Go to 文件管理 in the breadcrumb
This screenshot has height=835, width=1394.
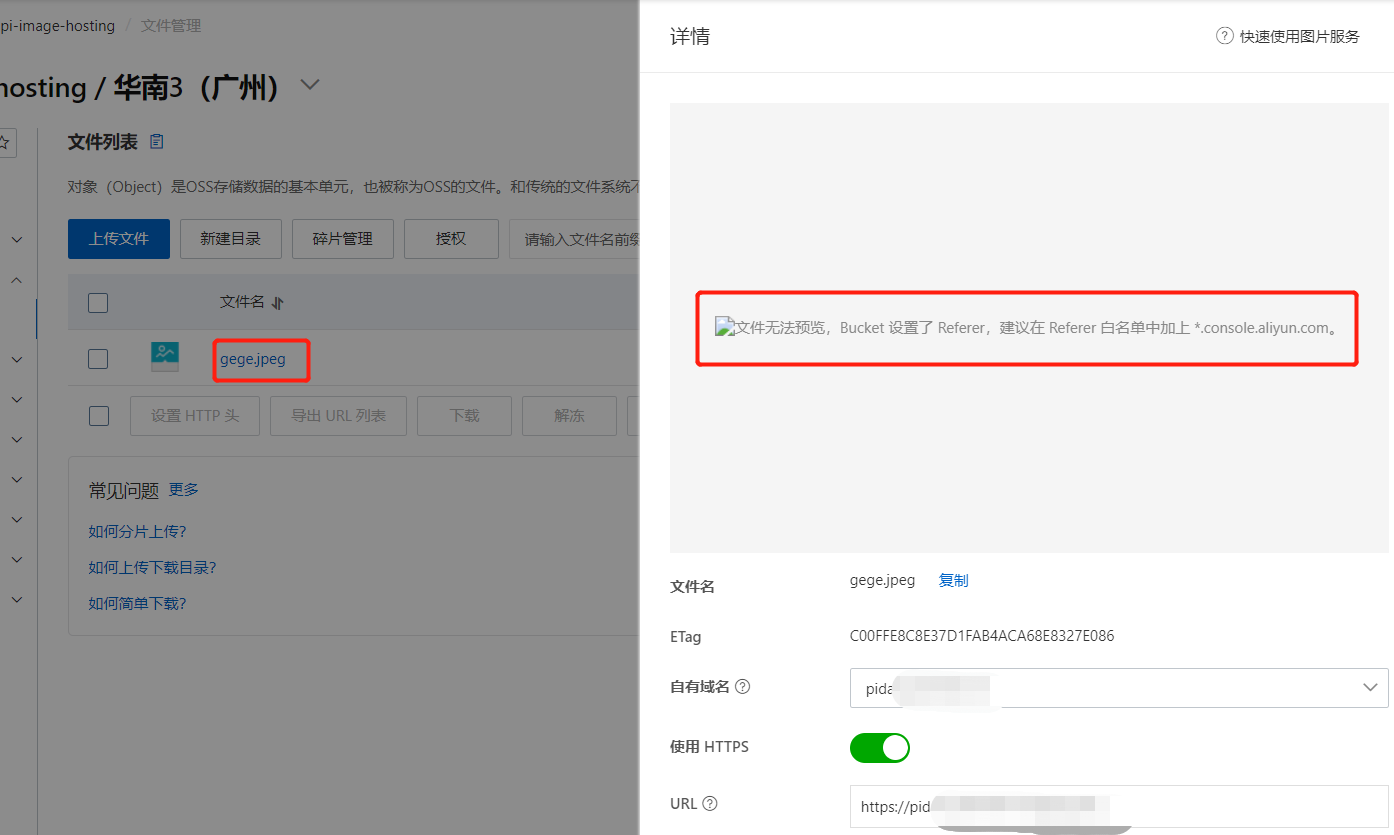(x=171, y=26)
